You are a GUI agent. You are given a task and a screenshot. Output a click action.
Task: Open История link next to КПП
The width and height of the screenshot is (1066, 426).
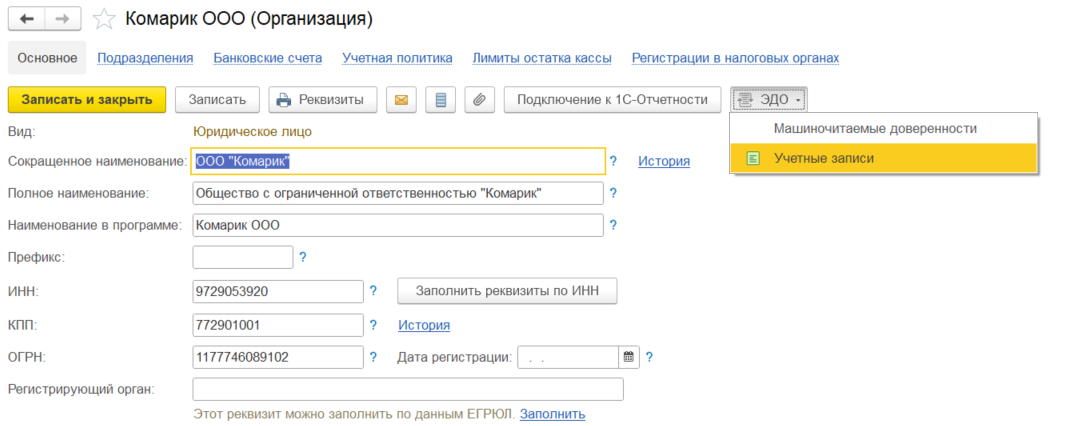click(x=424, y=325)
